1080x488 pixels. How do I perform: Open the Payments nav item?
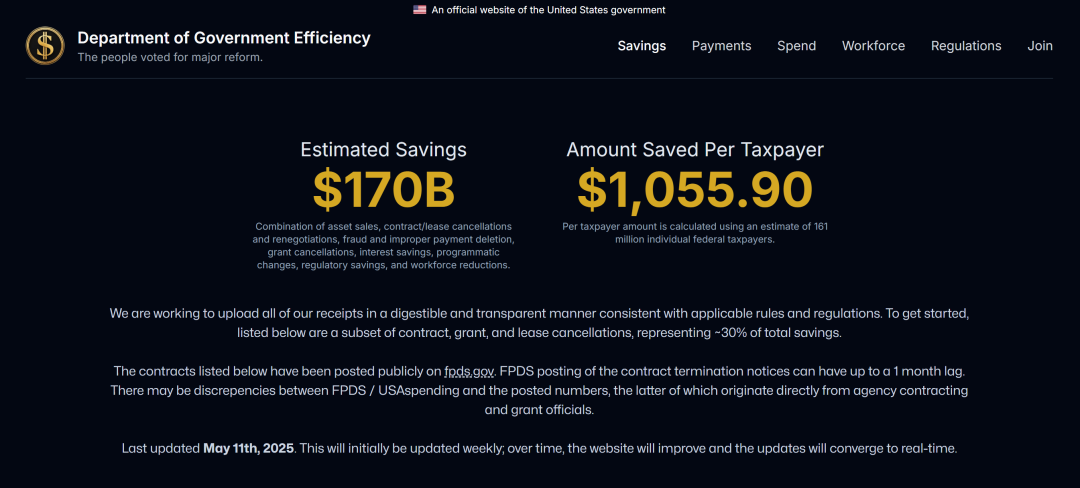coord(721,46)
